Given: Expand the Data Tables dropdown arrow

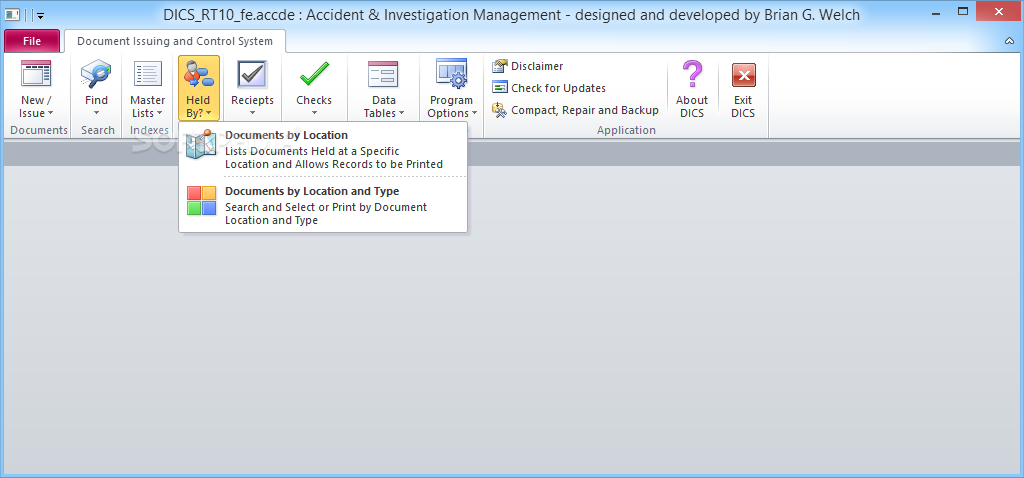Looking at the screenshot, I should [402, 113].
